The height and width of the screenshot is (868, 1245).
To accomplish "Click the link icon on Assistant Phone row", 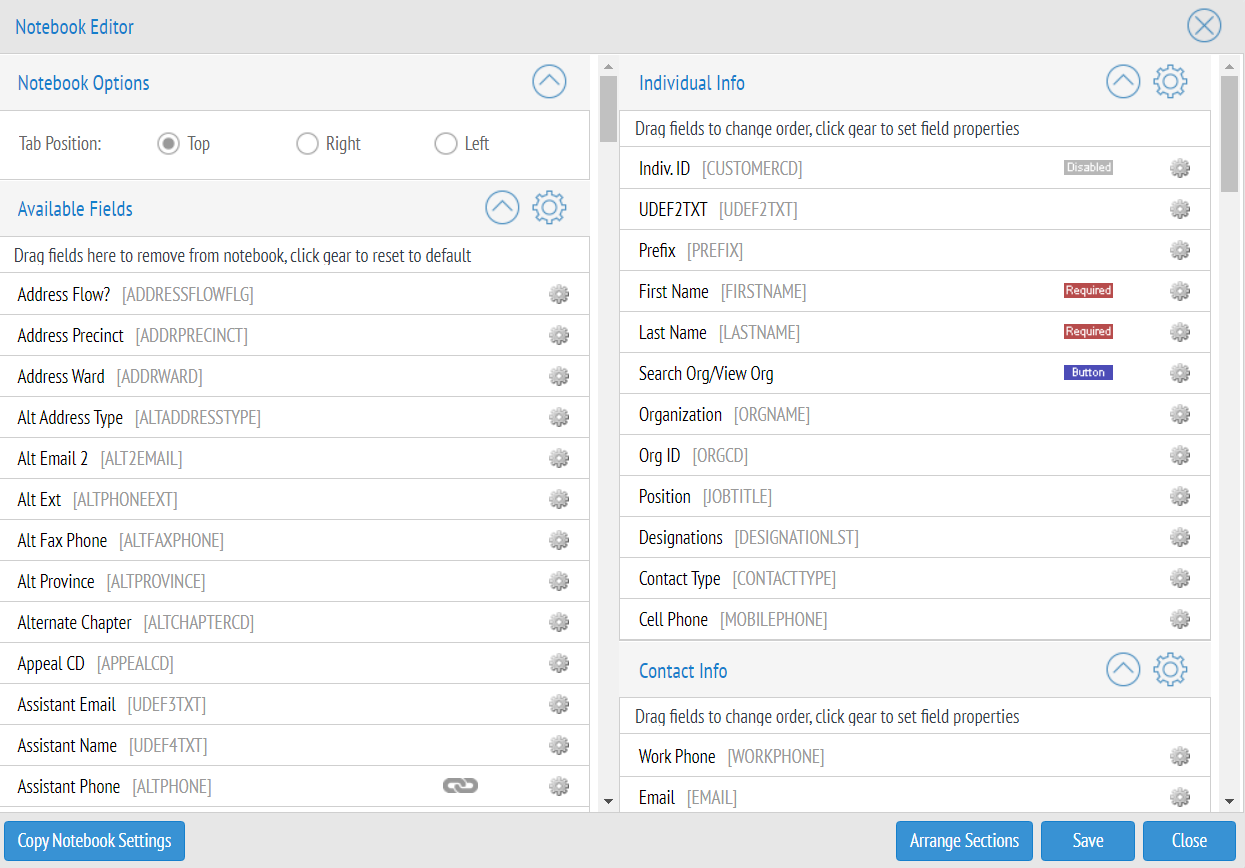I will [460, 786].
